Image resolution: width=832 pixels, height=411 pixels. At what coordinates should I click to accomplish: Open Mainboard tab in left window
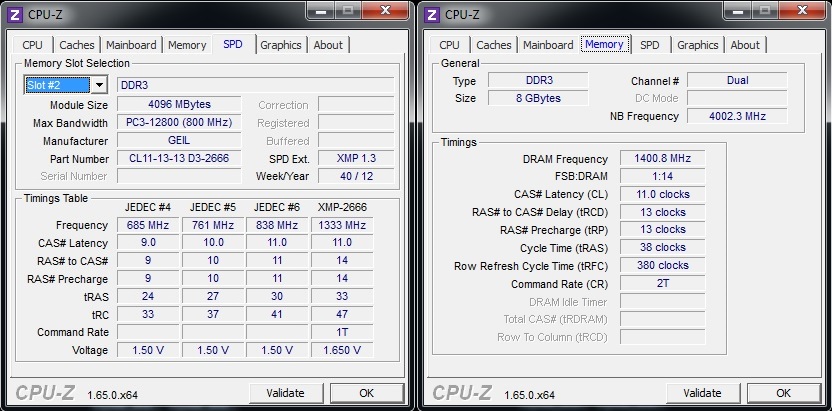click(x=131, y=45)
